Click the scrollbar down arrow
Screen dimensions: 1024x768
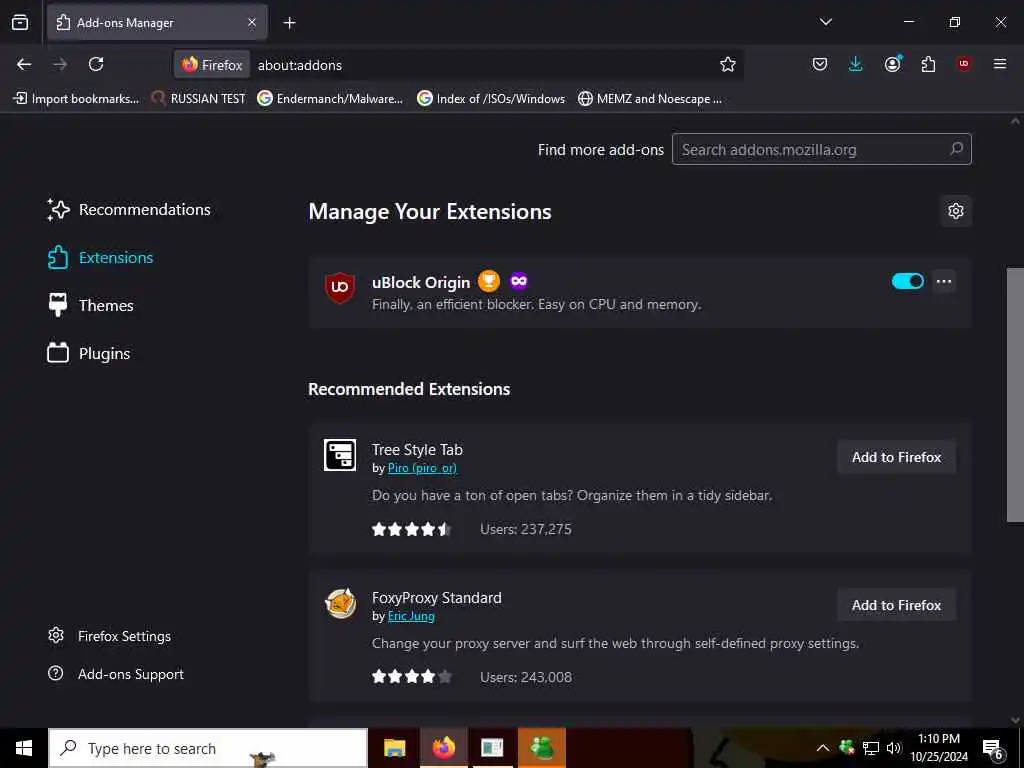pos(1015,720)
